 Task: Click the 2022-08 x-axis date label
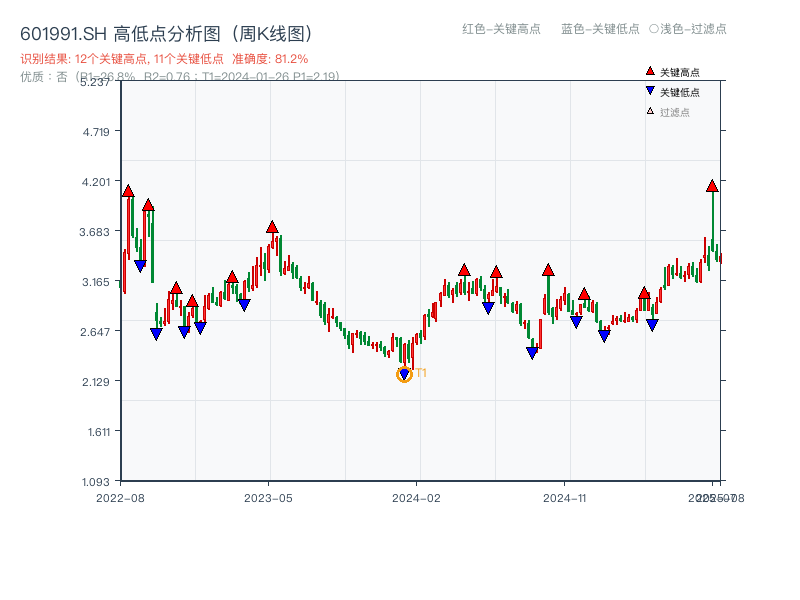point(120,497)
